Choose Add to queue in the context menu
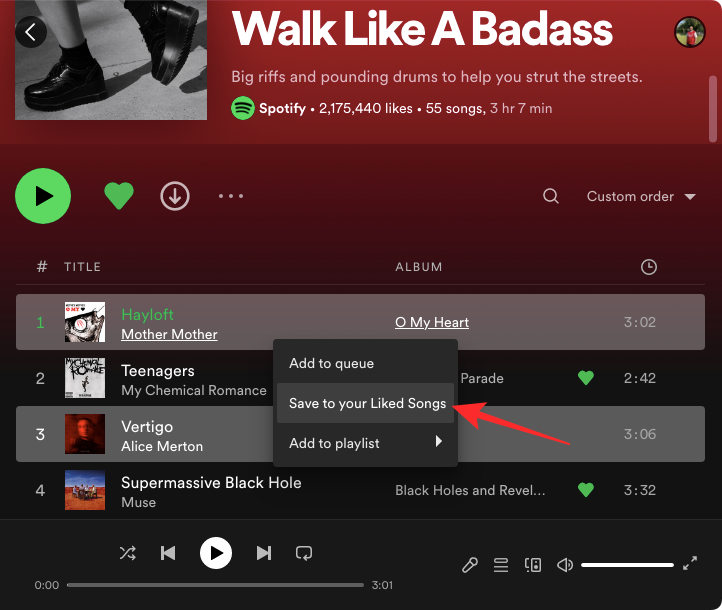This screenshot has width=722, height=610. (x=366, y=363)
